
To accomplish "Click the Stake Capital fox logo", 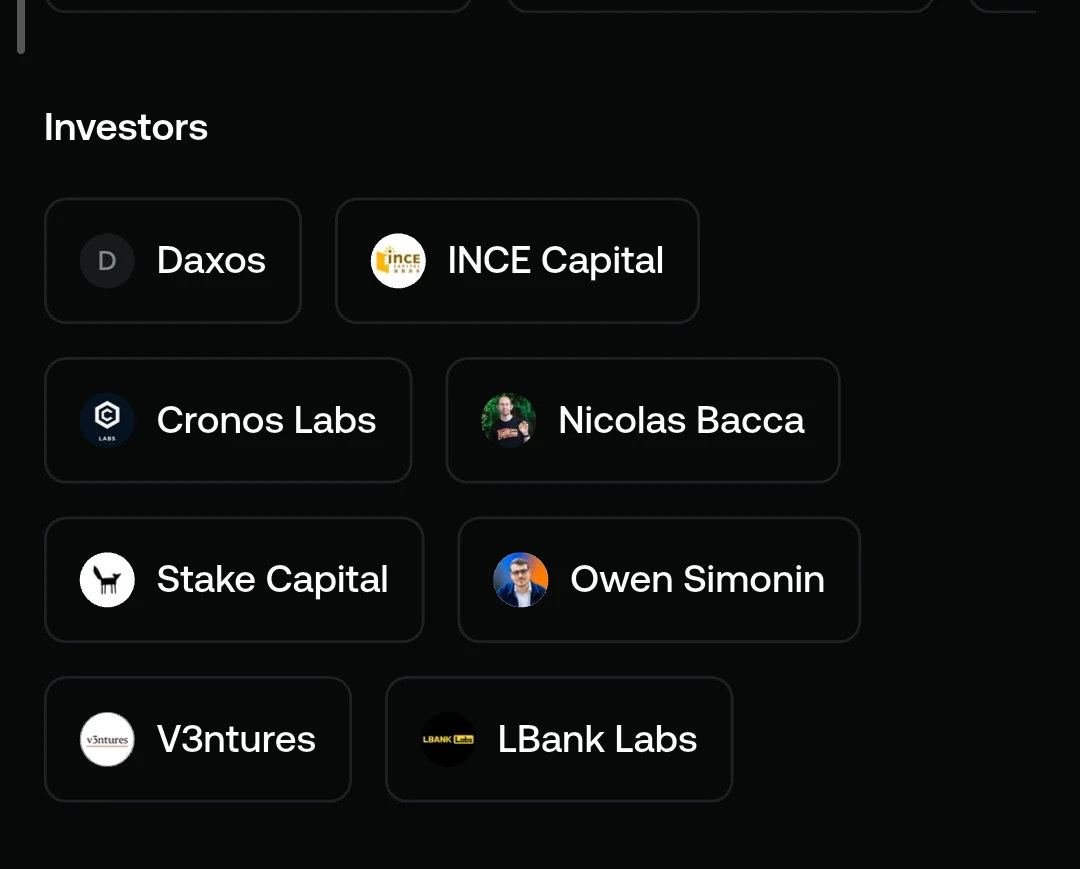I will pyautogui.click(x=107, y=580).
